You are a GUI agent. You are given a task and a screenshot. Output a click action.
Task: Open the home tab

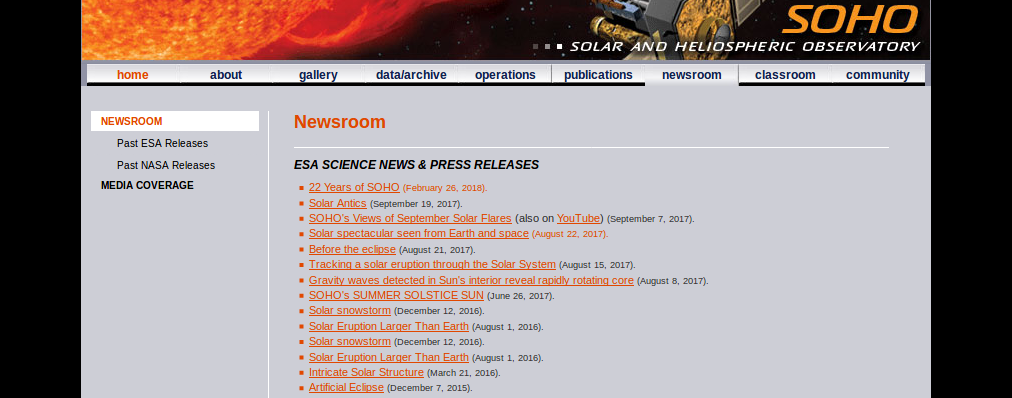pyautogui.click(x=132, y=75)
